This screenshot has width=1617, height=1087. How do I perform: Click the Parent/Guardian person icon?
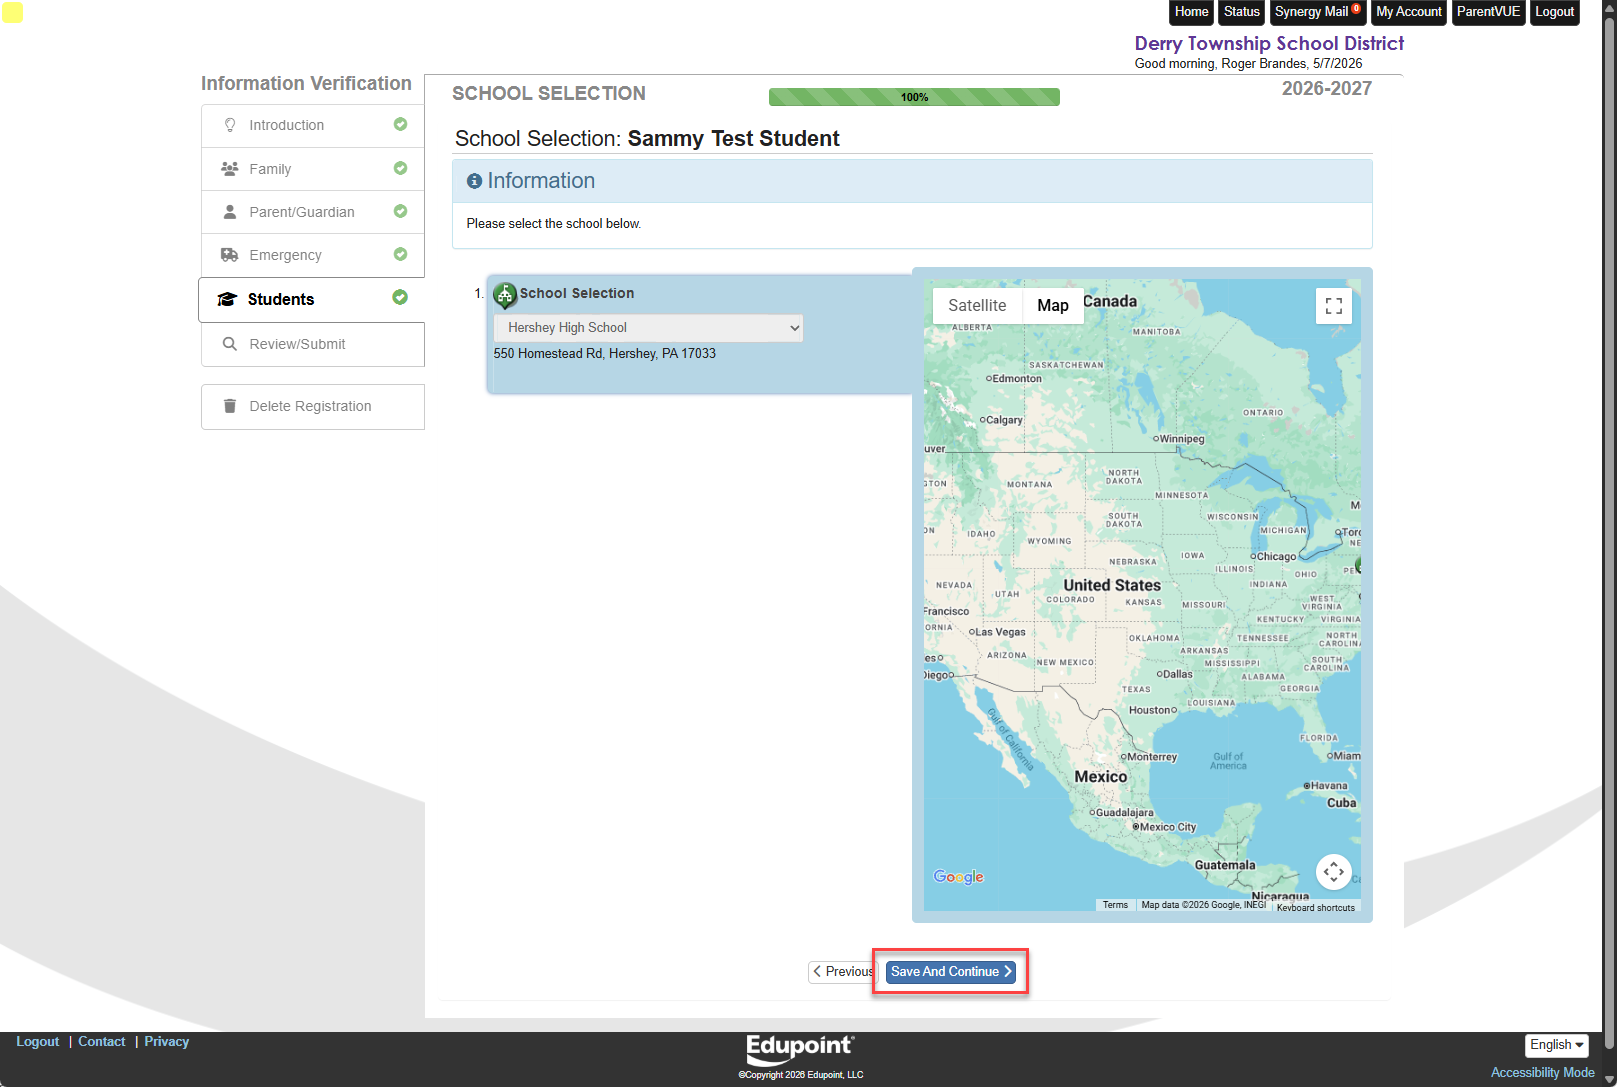point(230,212)
